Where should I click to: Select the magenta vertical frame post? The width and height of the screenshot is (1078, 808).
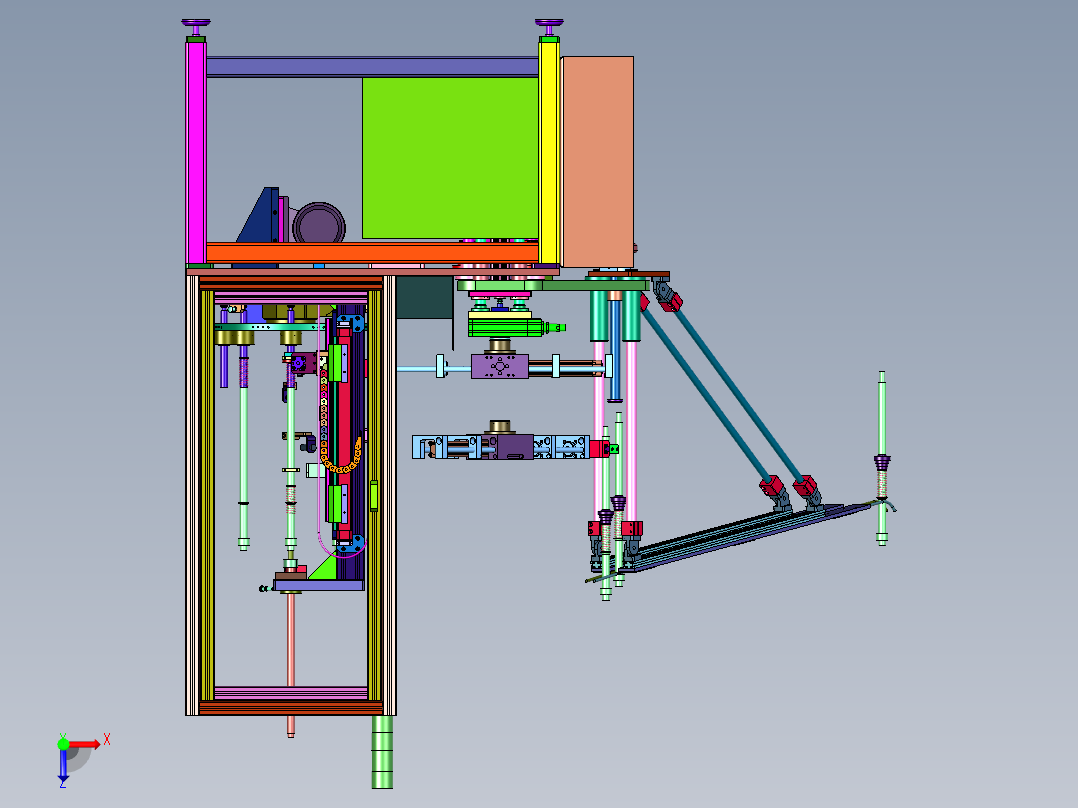[196, 151]
